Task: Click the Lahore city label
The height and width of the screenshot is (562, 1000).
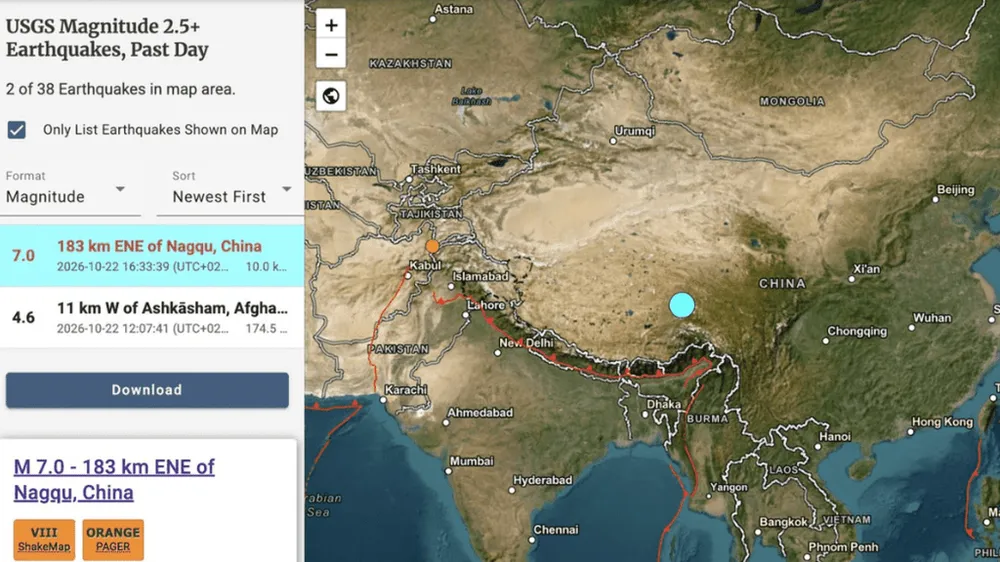Action: [x=486, y=305]
